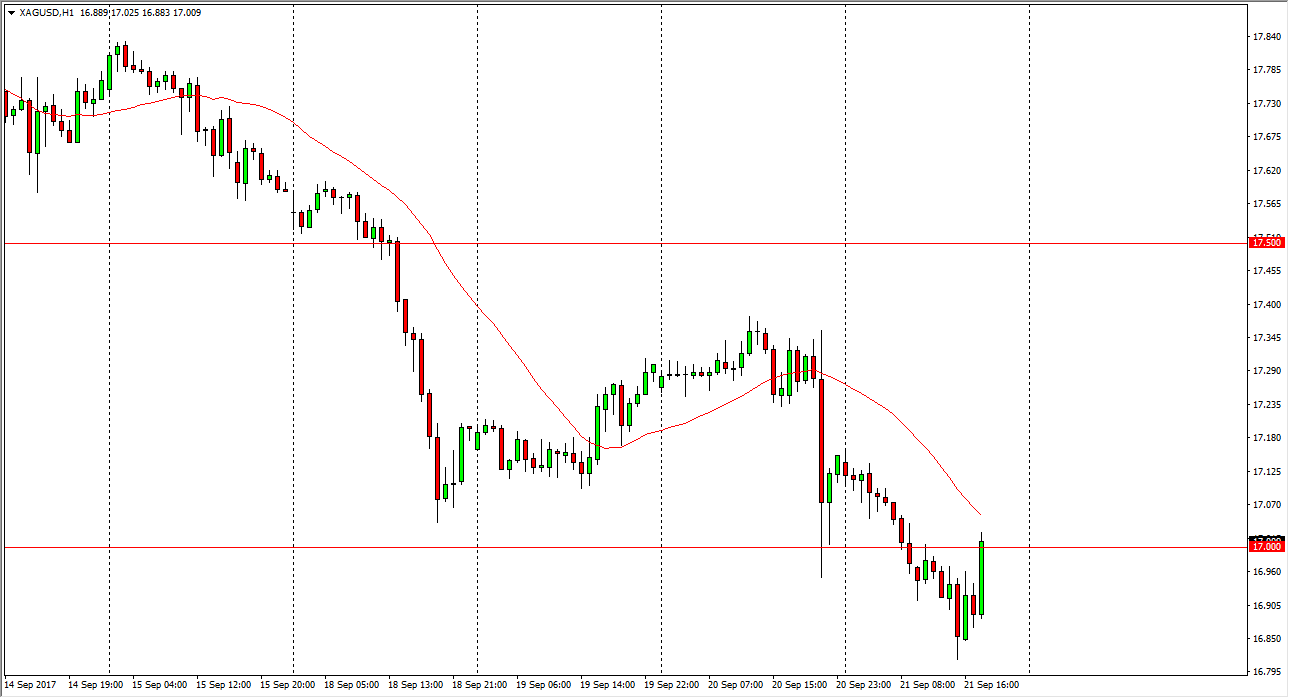Select the red 17.500 price level tag
Viewport: 1289px width, 698px height.
click(1266, 243)
